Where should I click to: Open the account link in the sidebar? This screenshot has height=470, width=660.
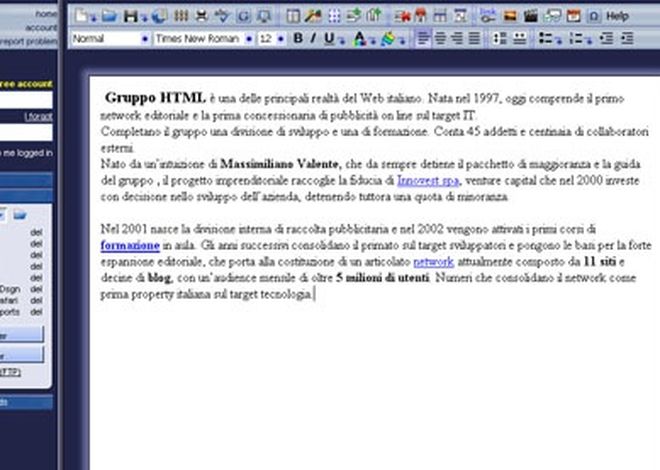tap(41, 28)
